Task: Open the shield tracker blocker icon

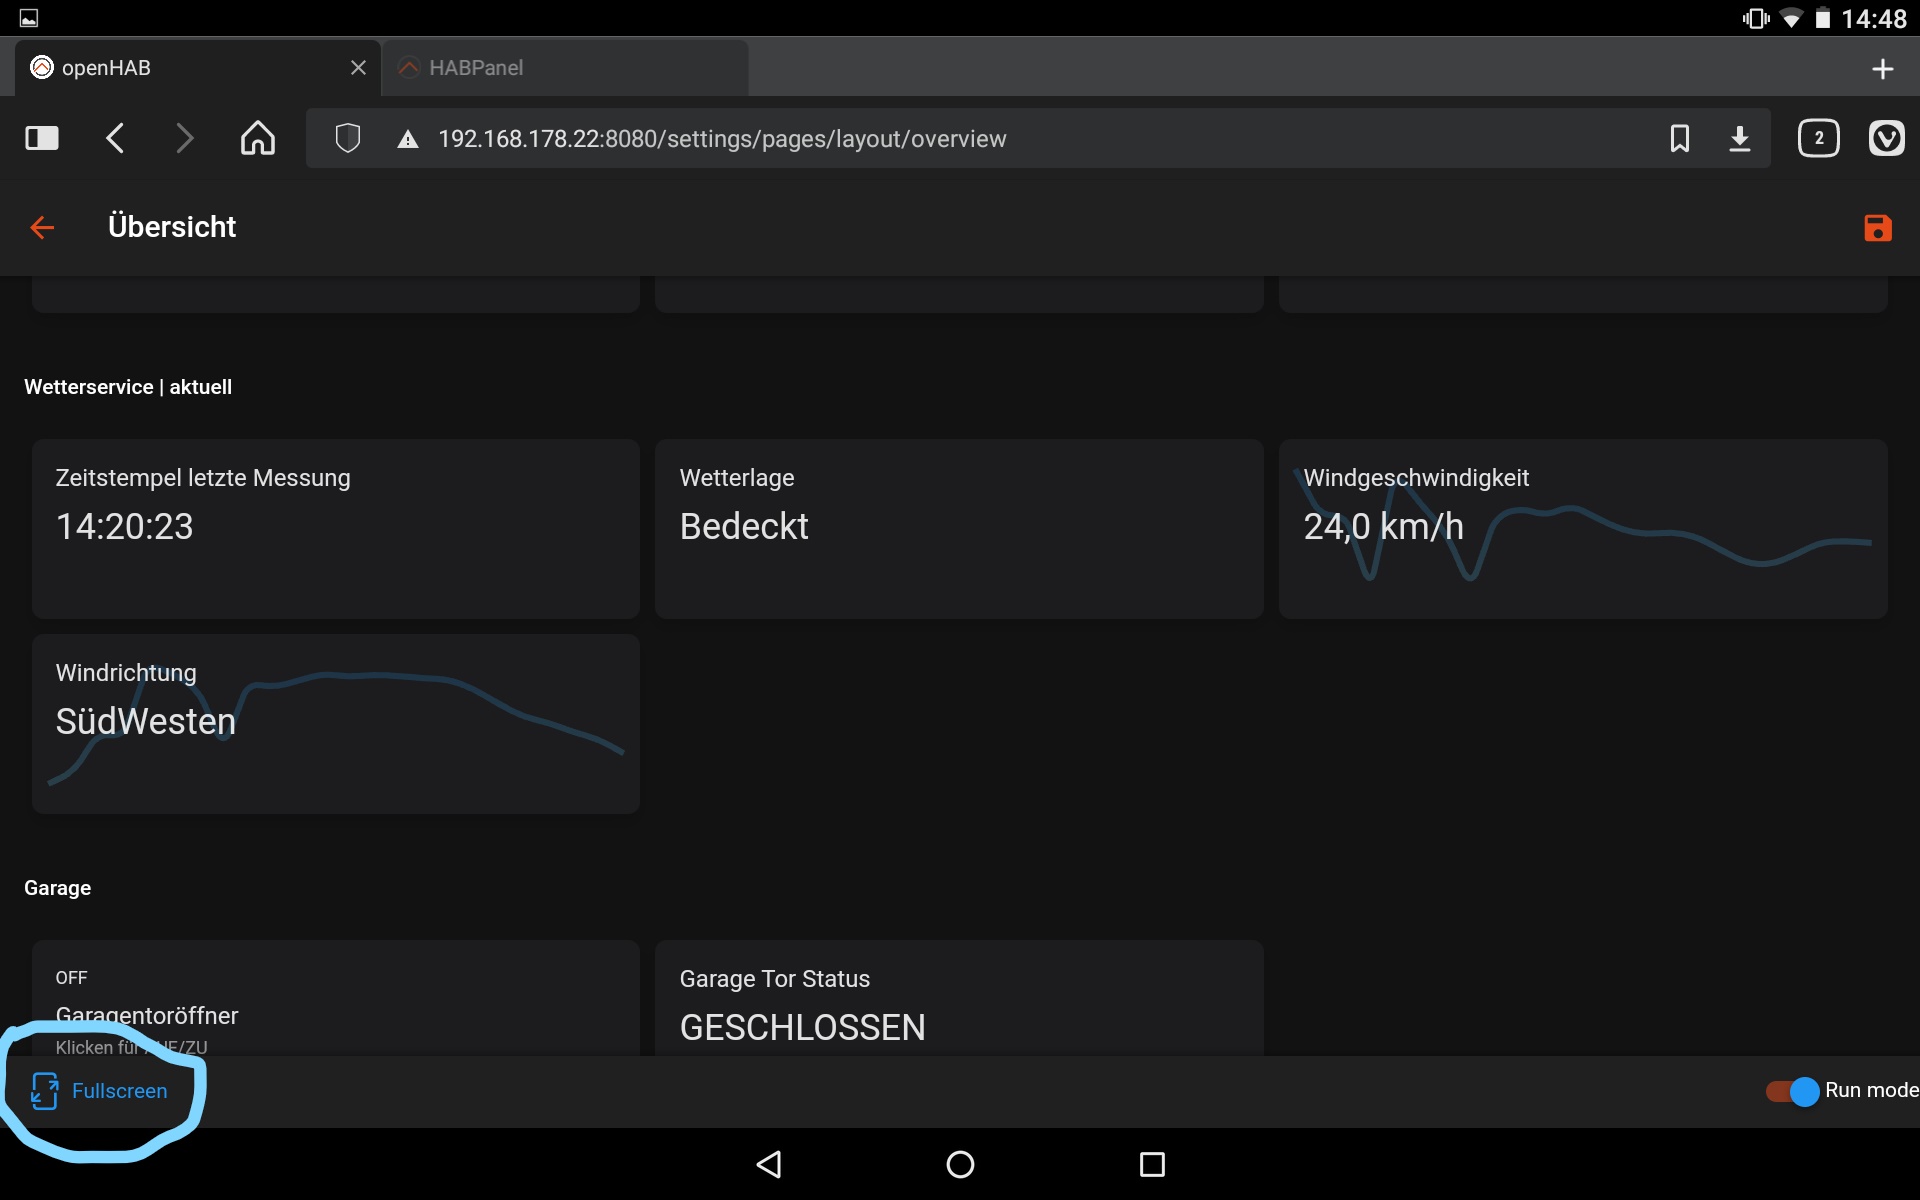Action: click(x=347, y=138)
